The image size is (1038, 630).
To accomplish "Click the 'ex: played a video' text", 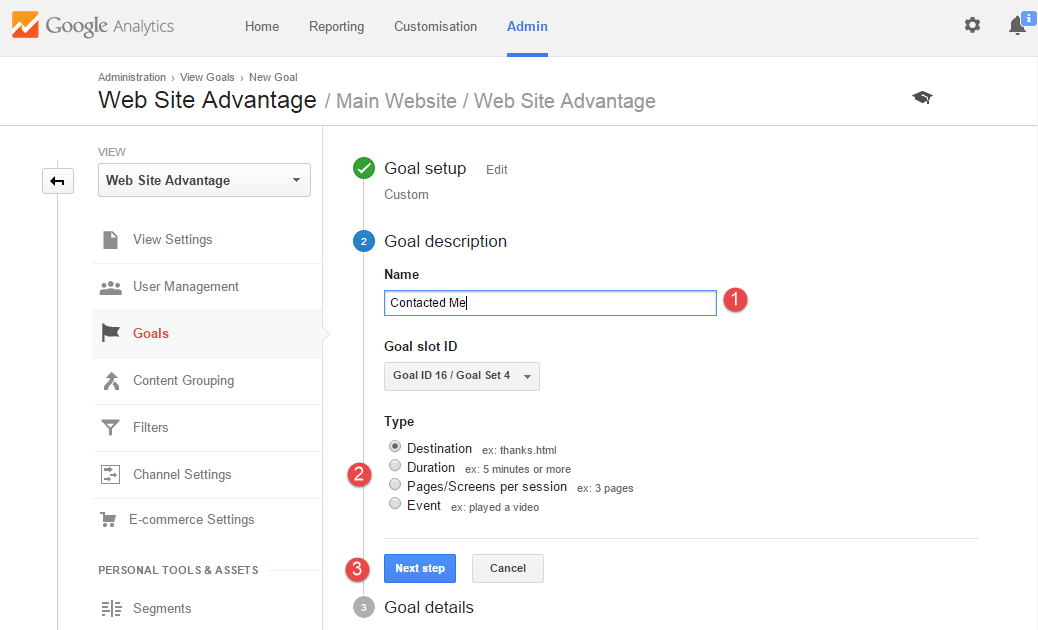I will [495, 508].
